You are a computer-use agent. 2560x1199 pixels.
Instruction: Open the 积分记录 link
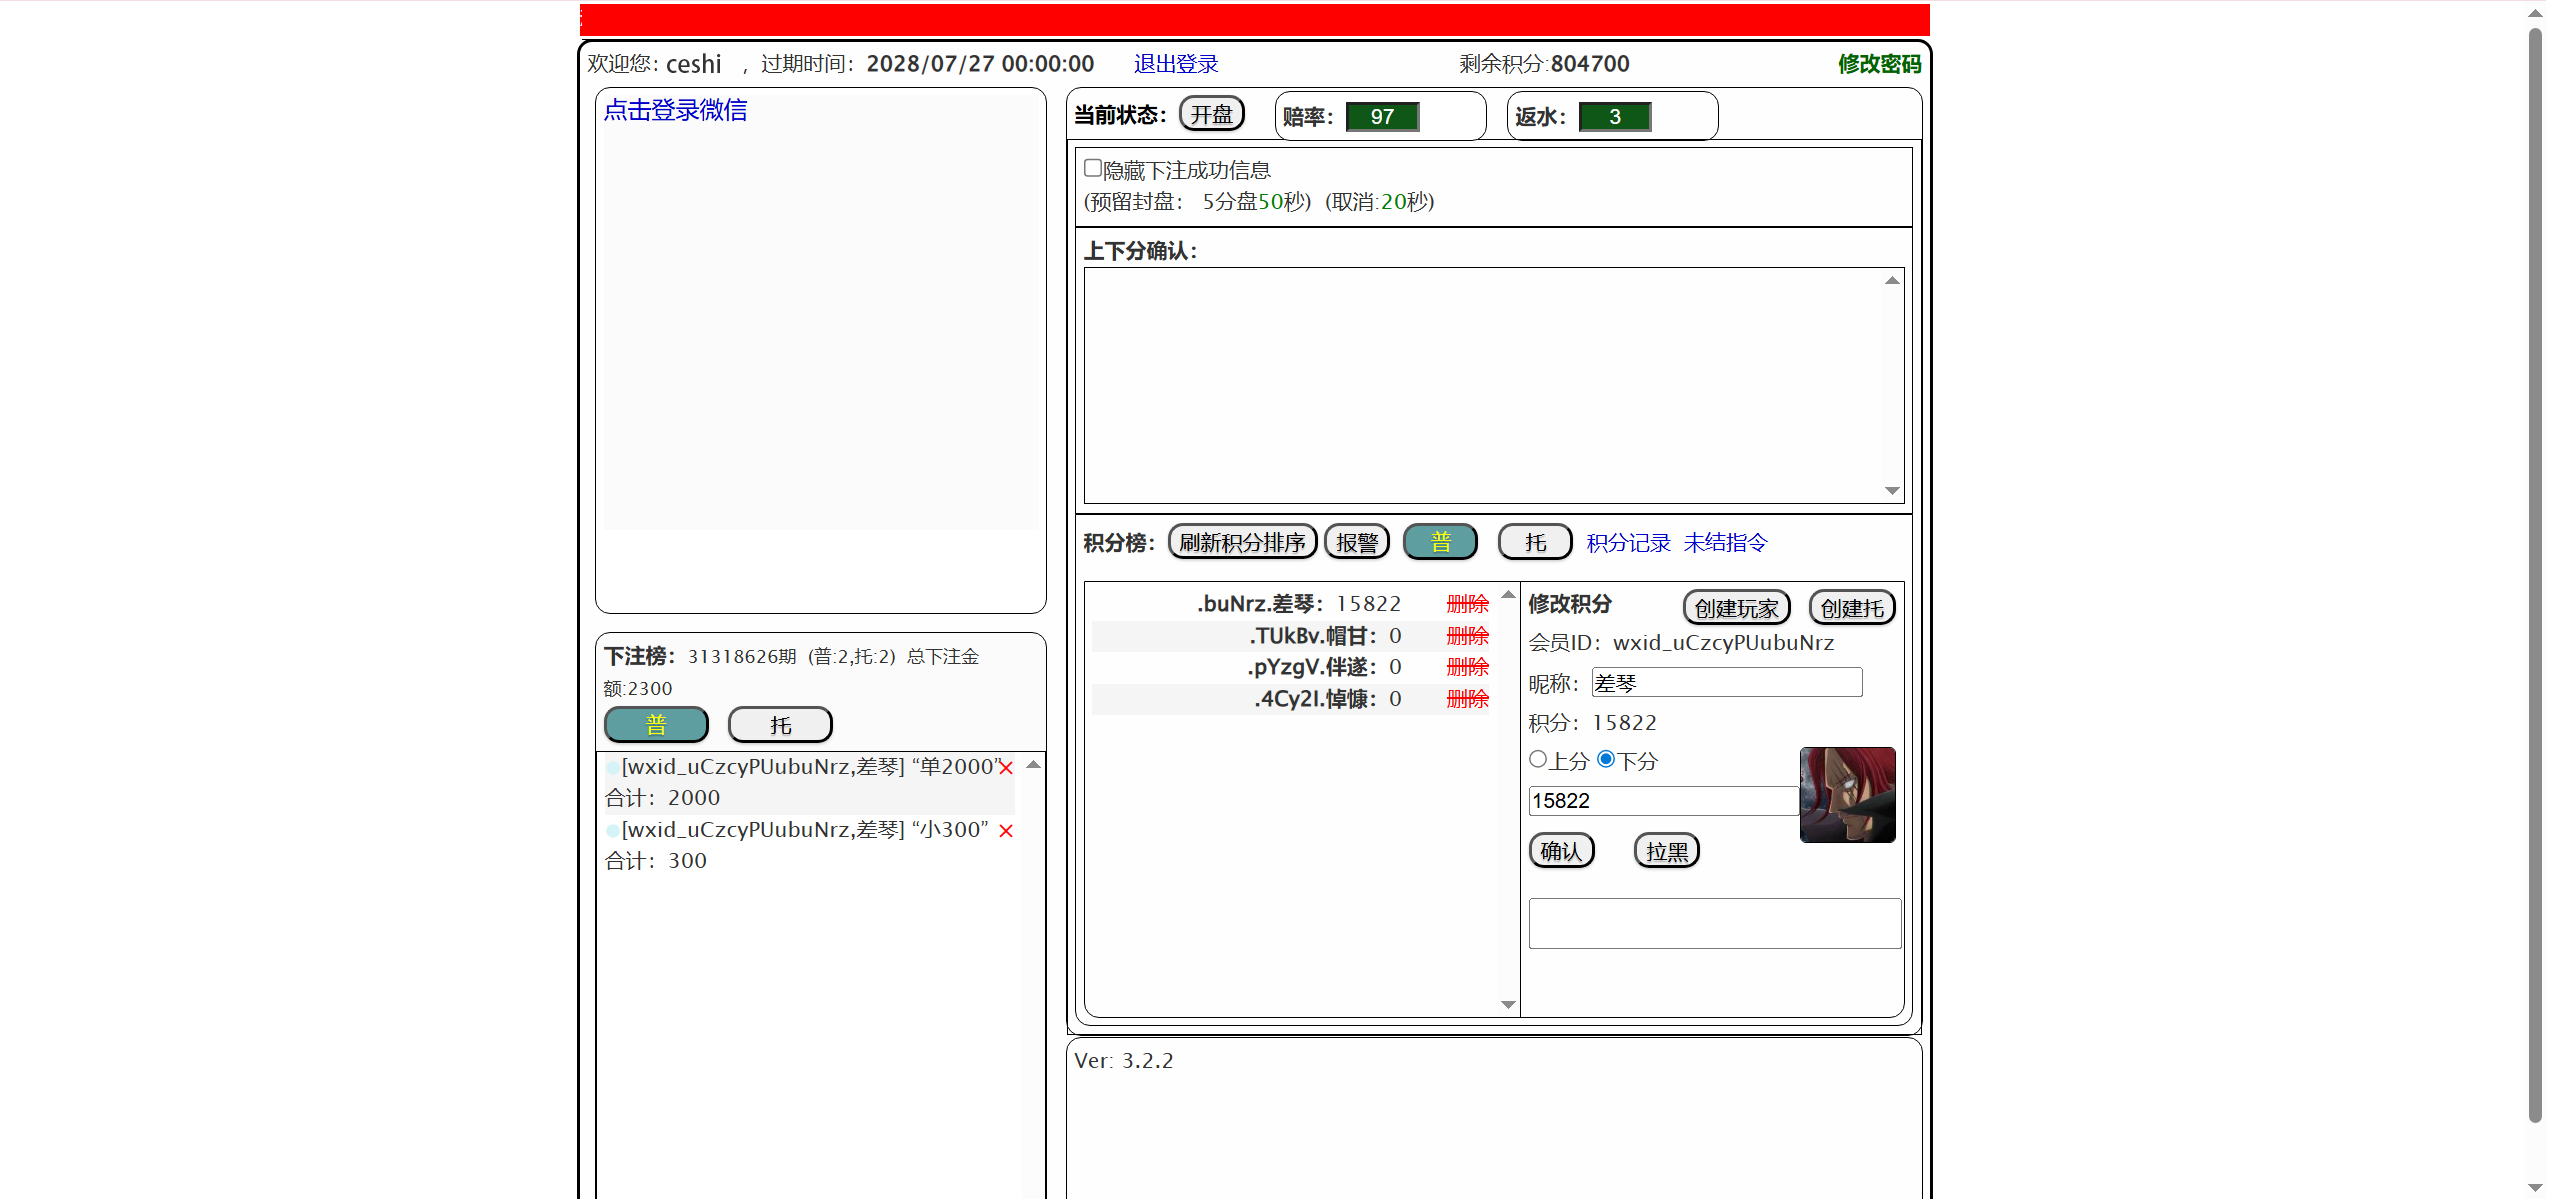point(1628,543)
